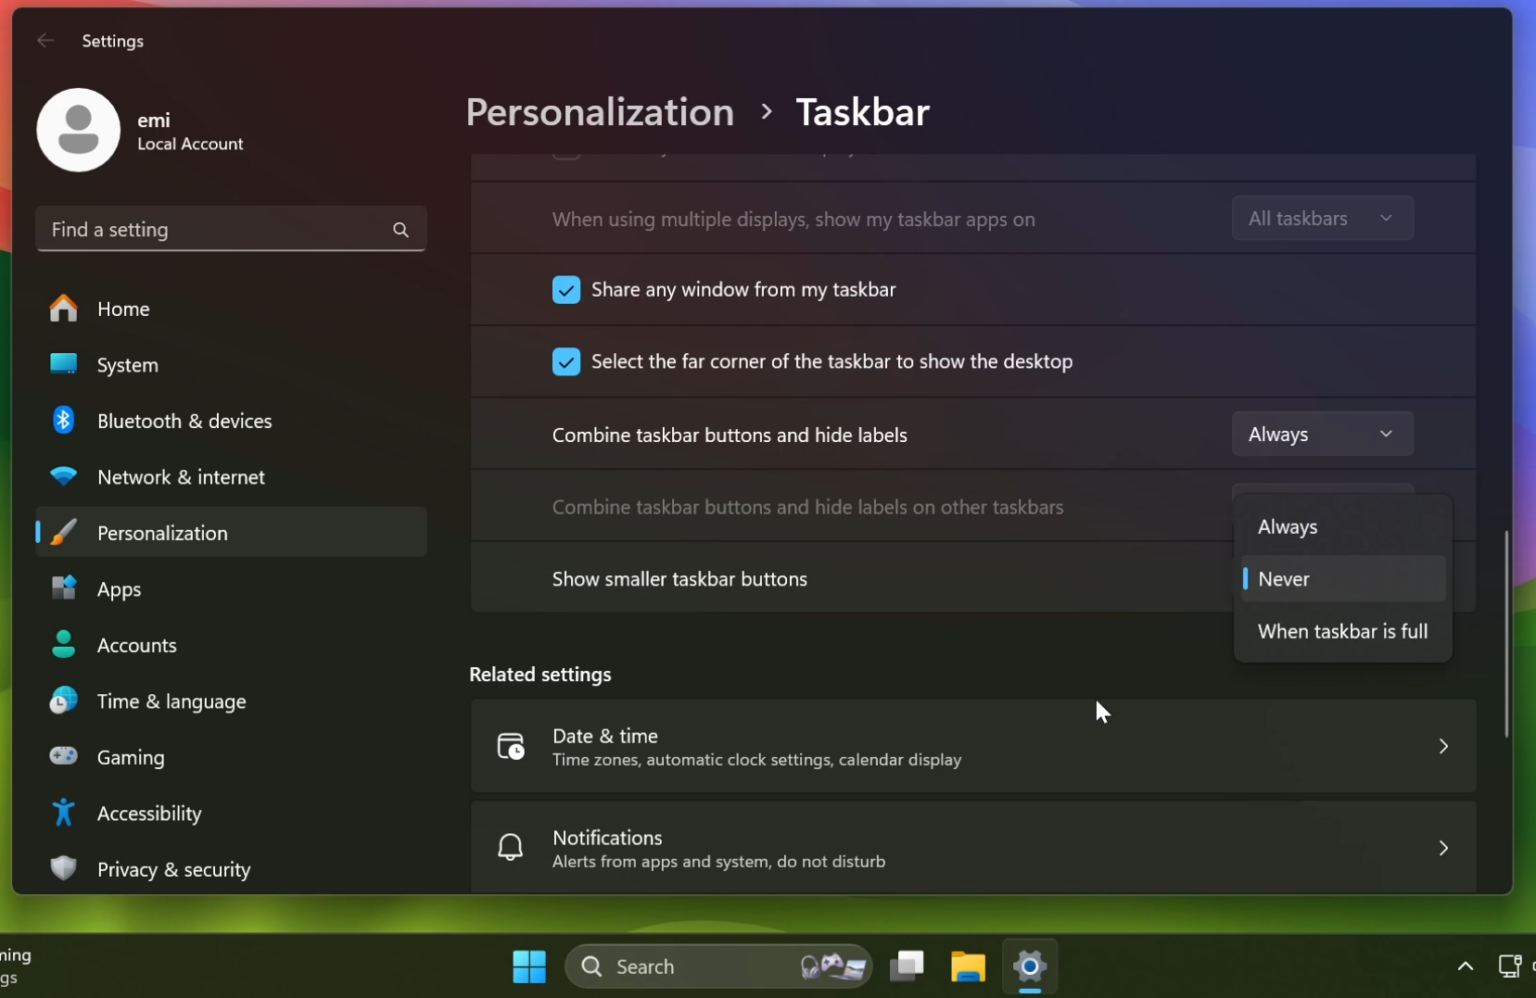This screenshot has height=998, width=1536.
Task: Click the Date & time calendar icon
Action: [x=510, y=746]
